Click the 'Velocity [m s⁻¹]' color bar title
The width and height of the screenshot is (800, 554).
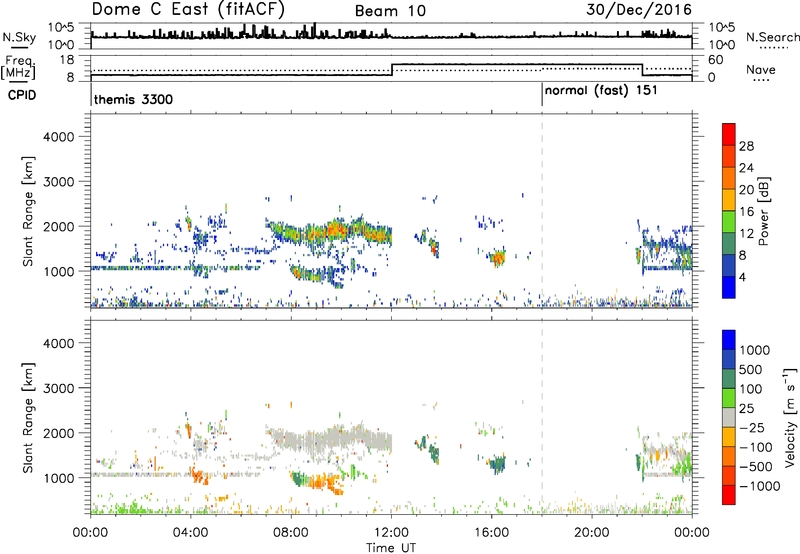790,417
